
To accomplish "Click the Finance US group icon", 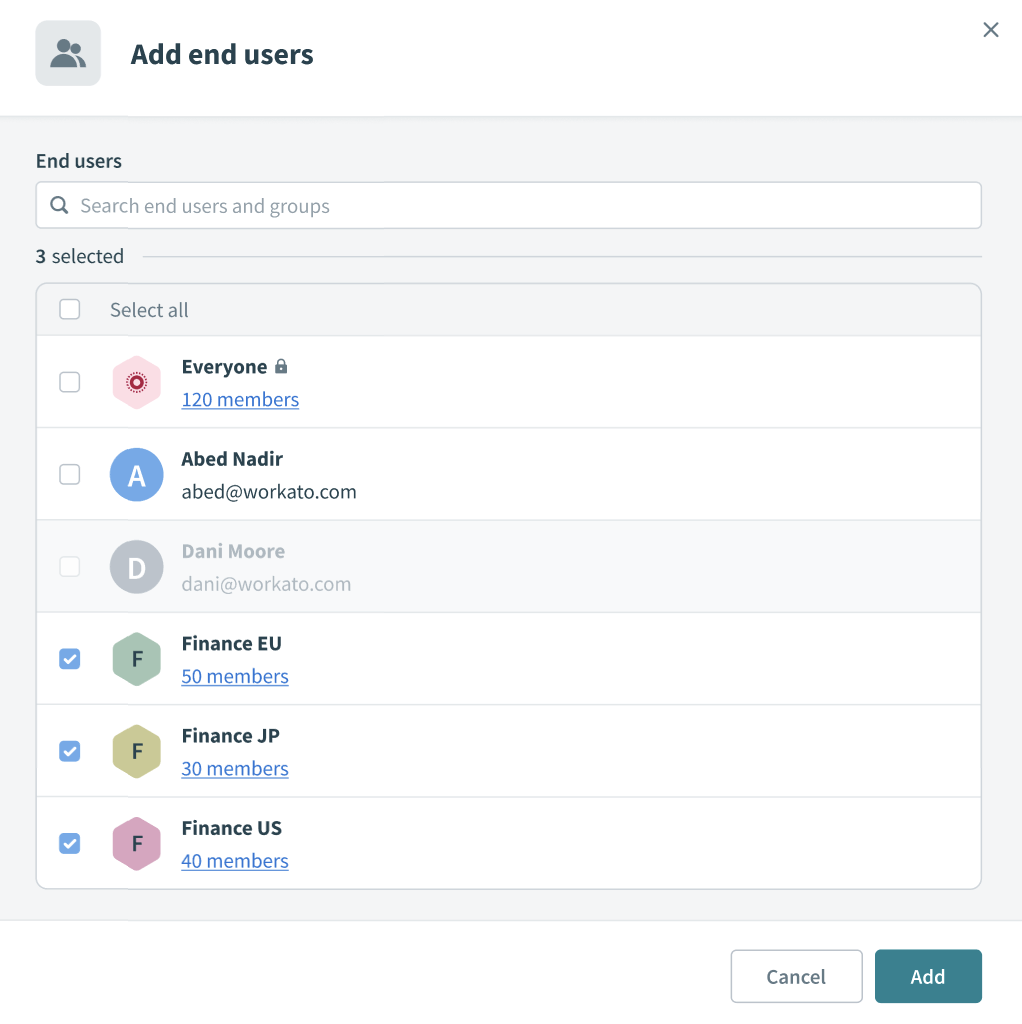I will [136, 843].
